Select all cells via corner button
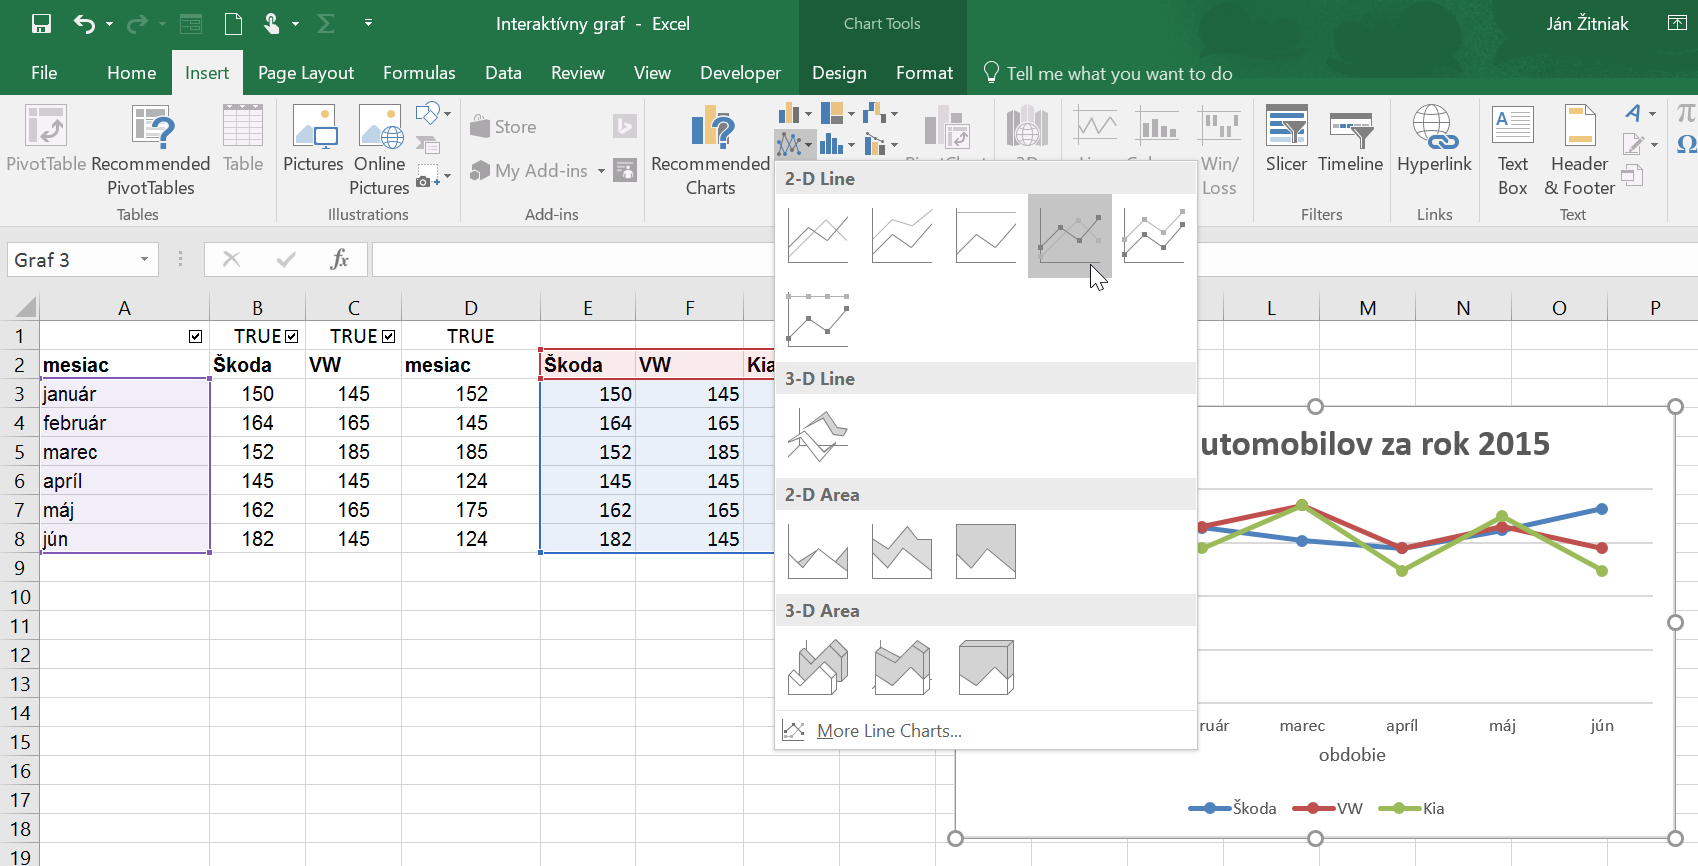This screenshot has width=1698, height=866. (x=20, y=307)
